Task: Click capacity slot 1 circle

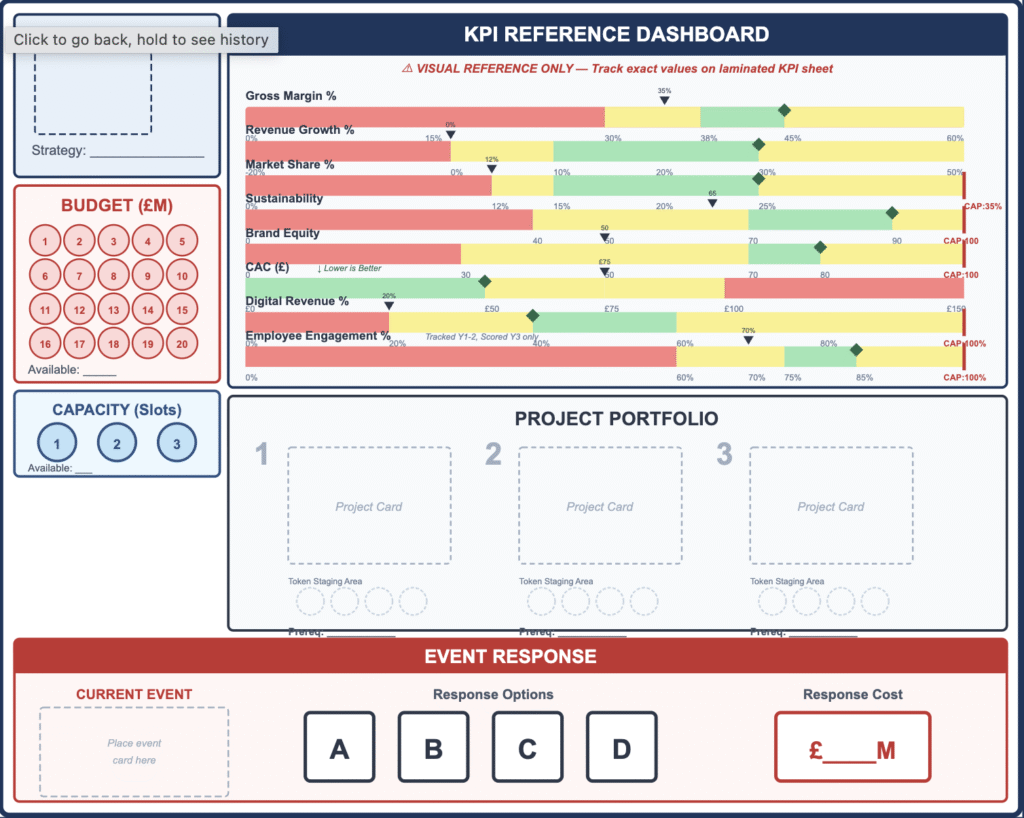Action: pyautogui.click(x=57, y=443)
